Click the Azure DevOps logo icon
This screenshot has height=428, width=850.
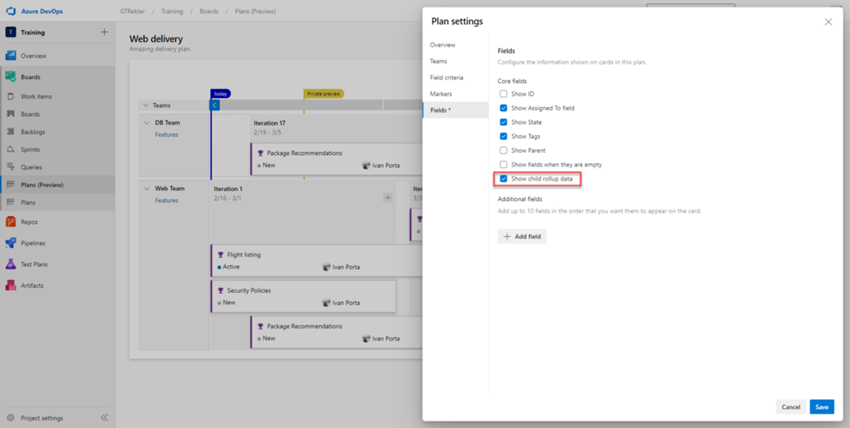tap(10, 11)
